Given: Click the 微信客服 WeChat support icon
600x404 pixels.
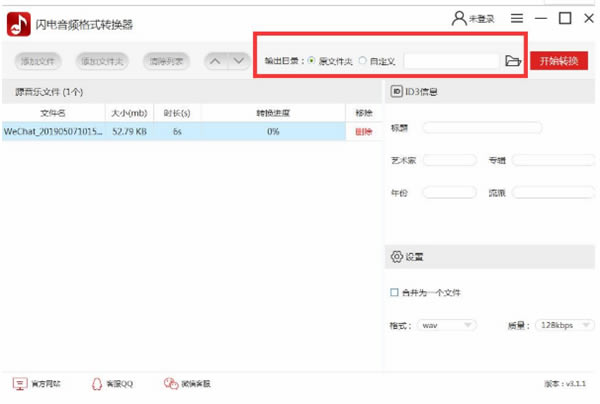Looking at the screenshot, I should tap(171, 383).
